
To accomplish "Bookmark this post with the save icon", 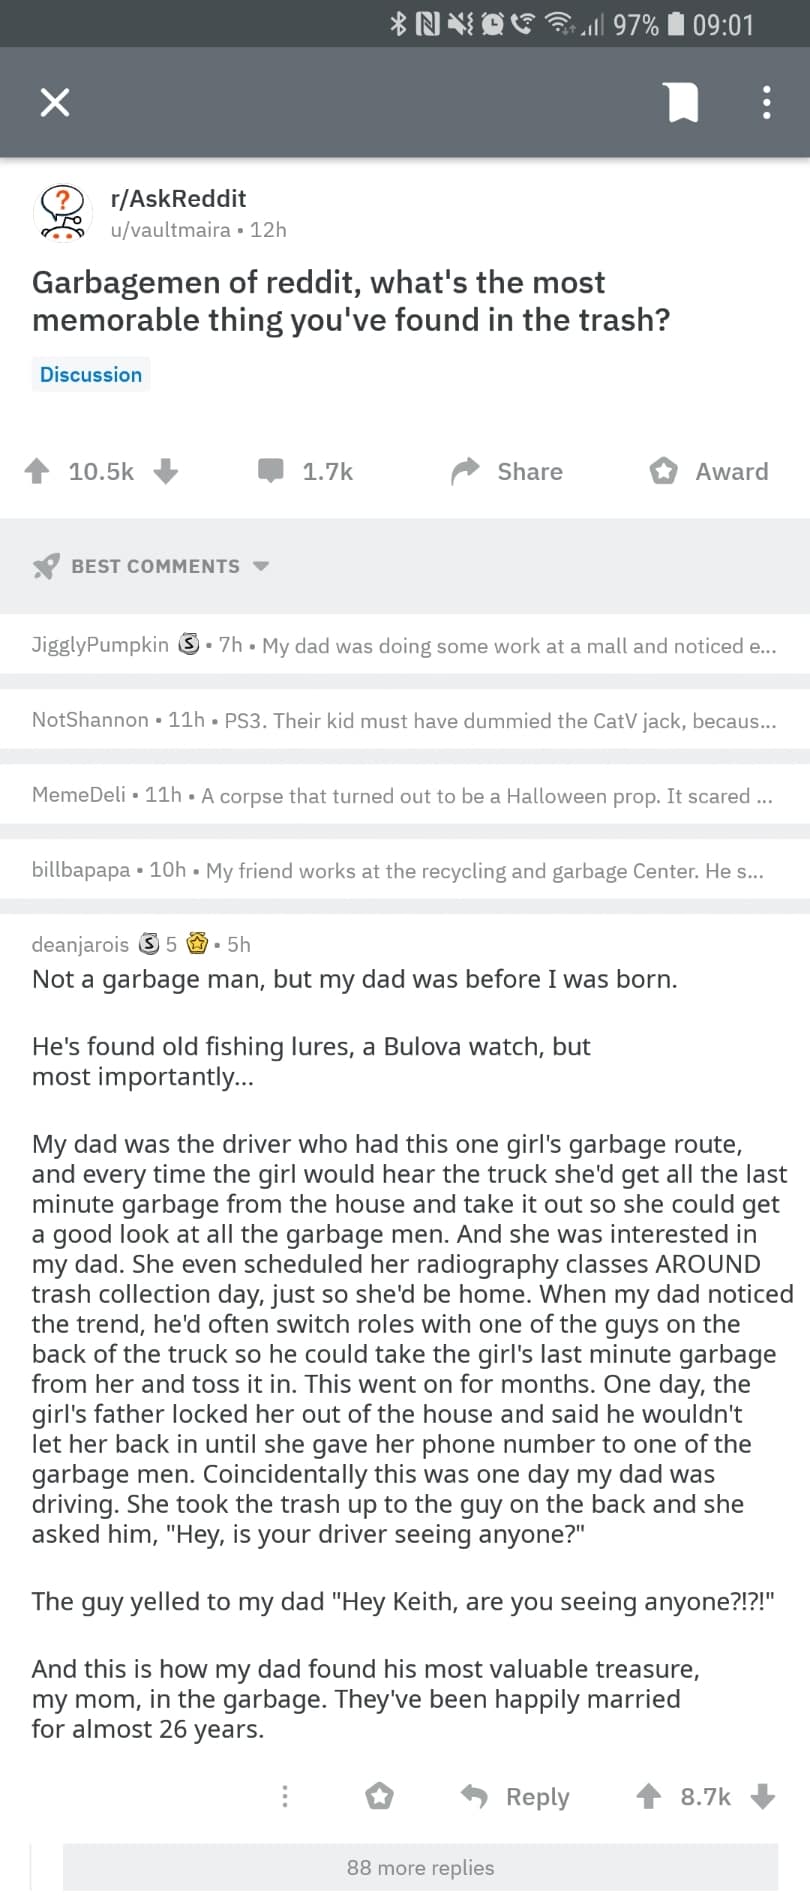I will [x=682, y=102].
